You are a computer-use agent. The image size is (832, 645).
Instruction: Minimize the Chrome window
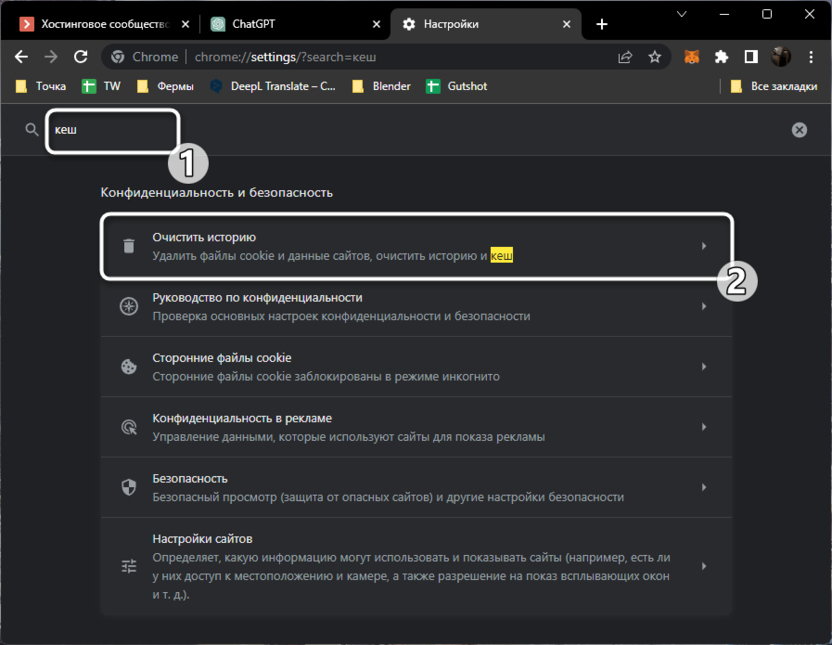click(x=724, y=14)
